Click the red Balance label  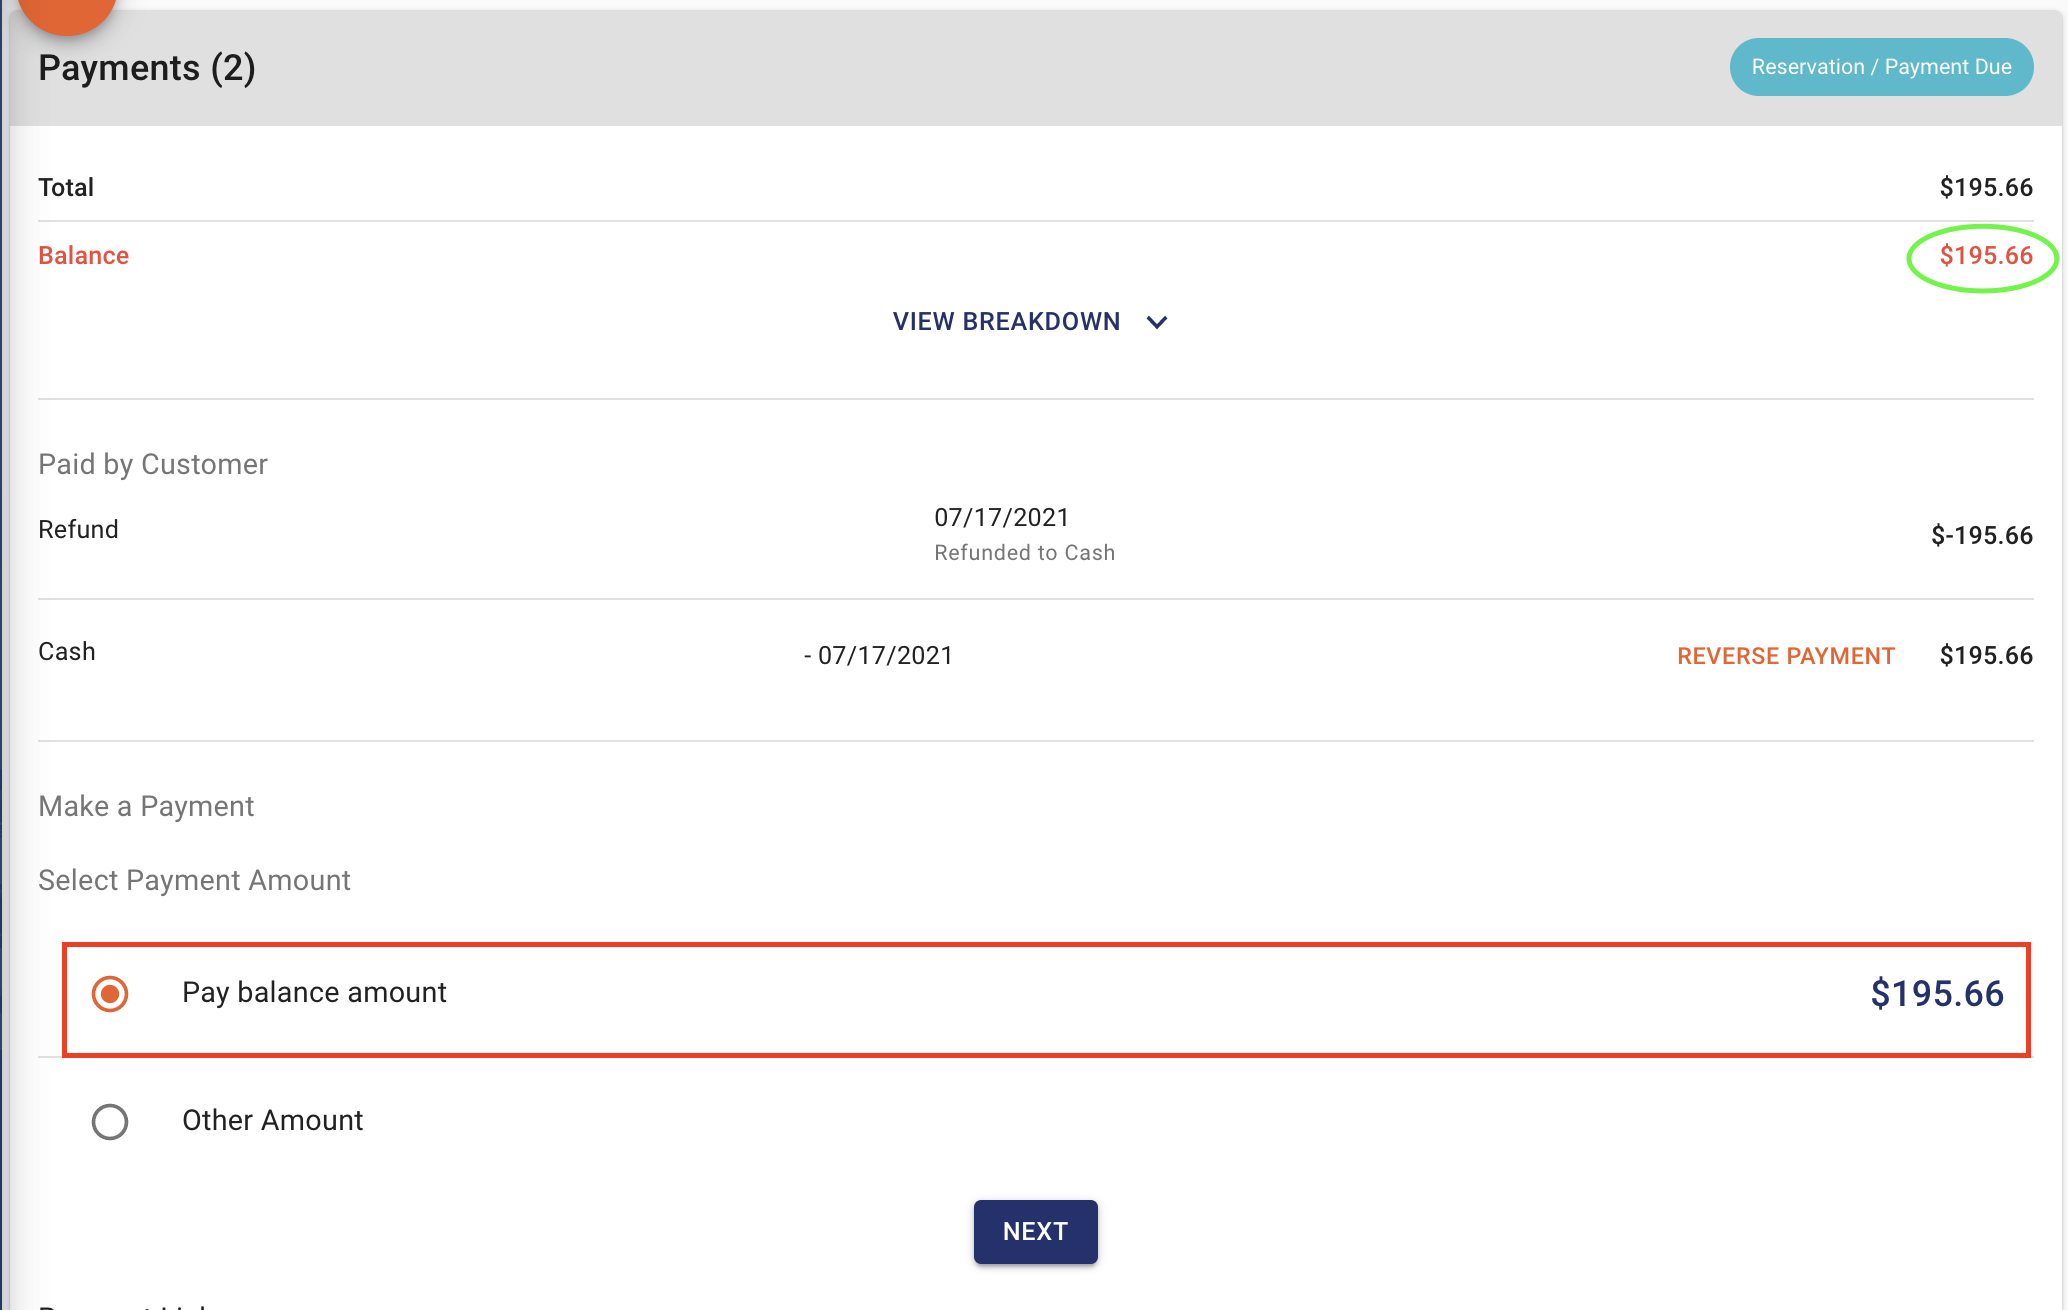84,256
